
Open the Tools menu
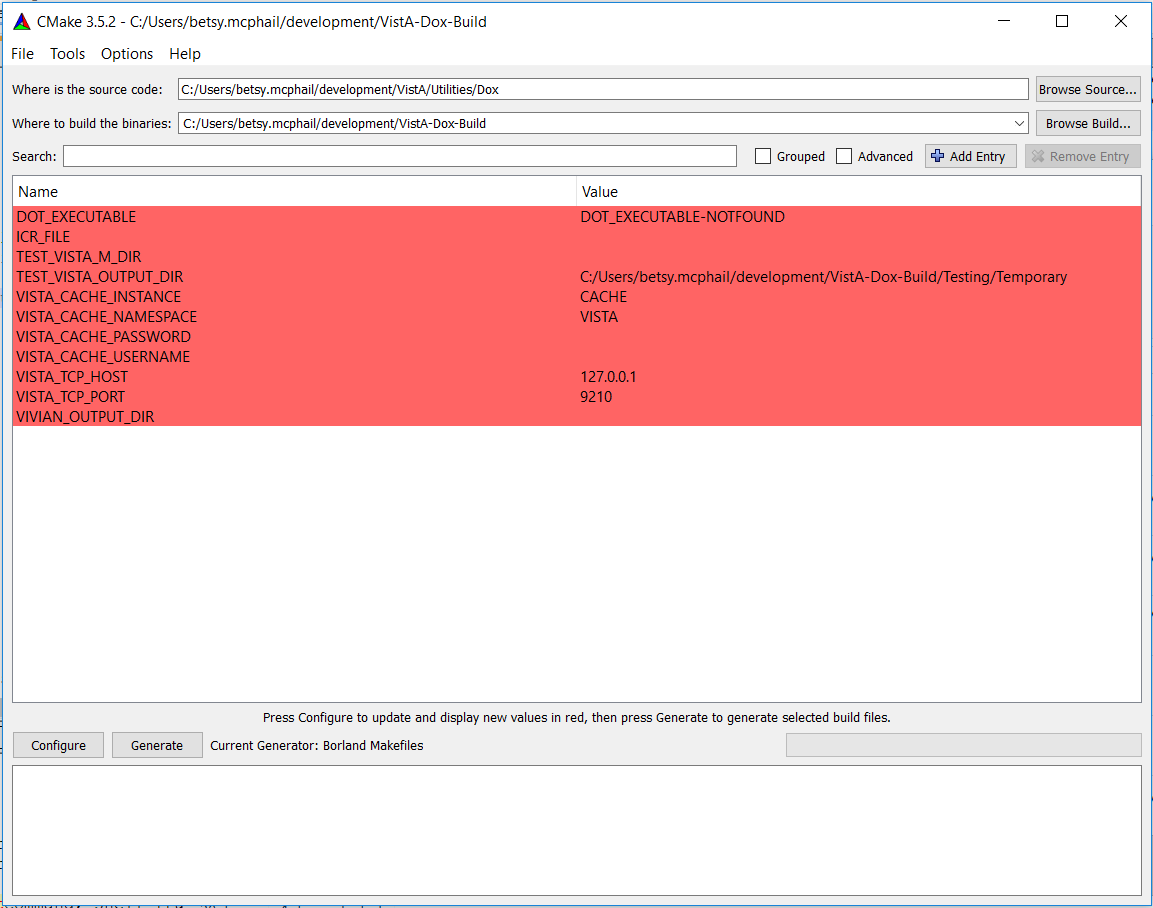click(x=68, y=53)
